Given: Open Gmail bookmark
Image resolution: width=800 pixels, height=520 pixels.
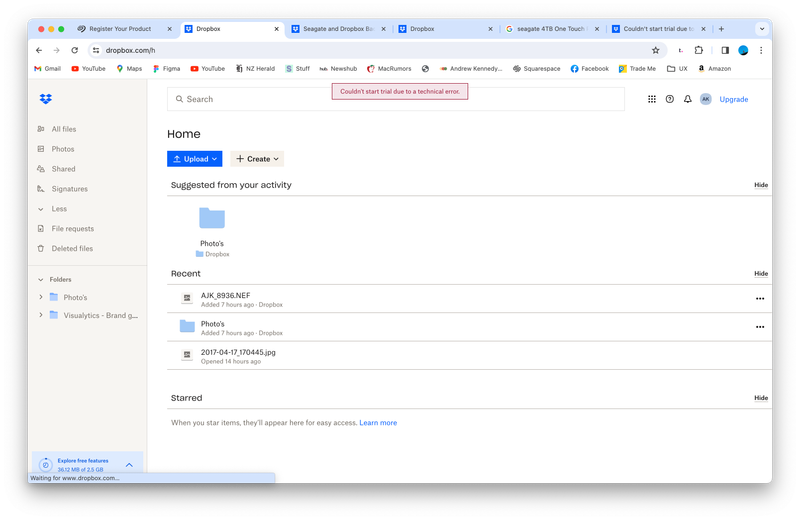Looking at the screenshot, I should tap(47, 68).
